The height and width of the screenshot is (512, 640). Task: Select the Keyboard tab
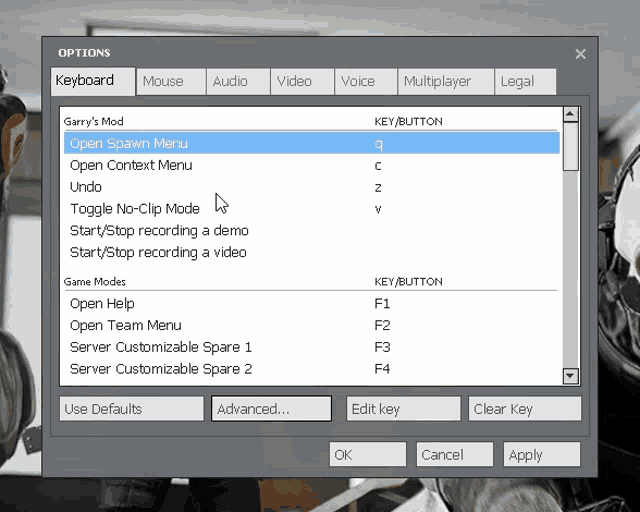point(93,81)
